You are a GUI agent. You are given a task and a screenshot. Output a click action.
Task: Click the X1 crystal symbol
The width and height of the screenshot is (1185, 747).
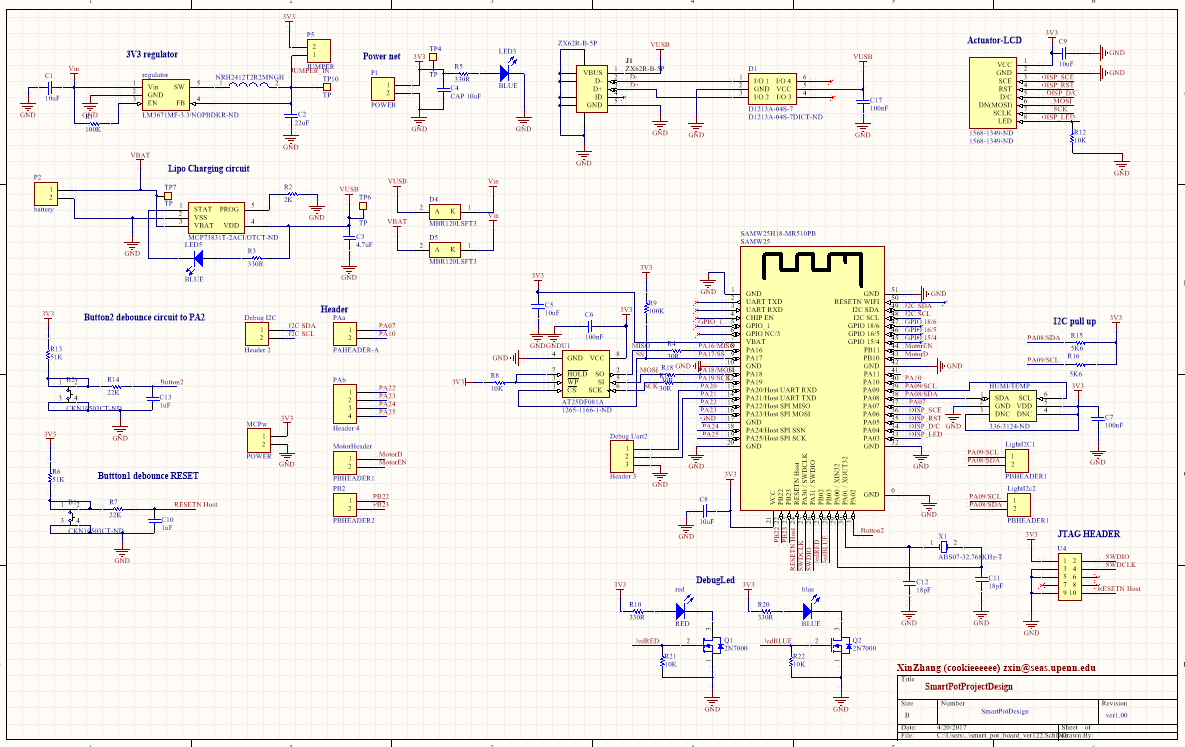[x=942, y=547]
